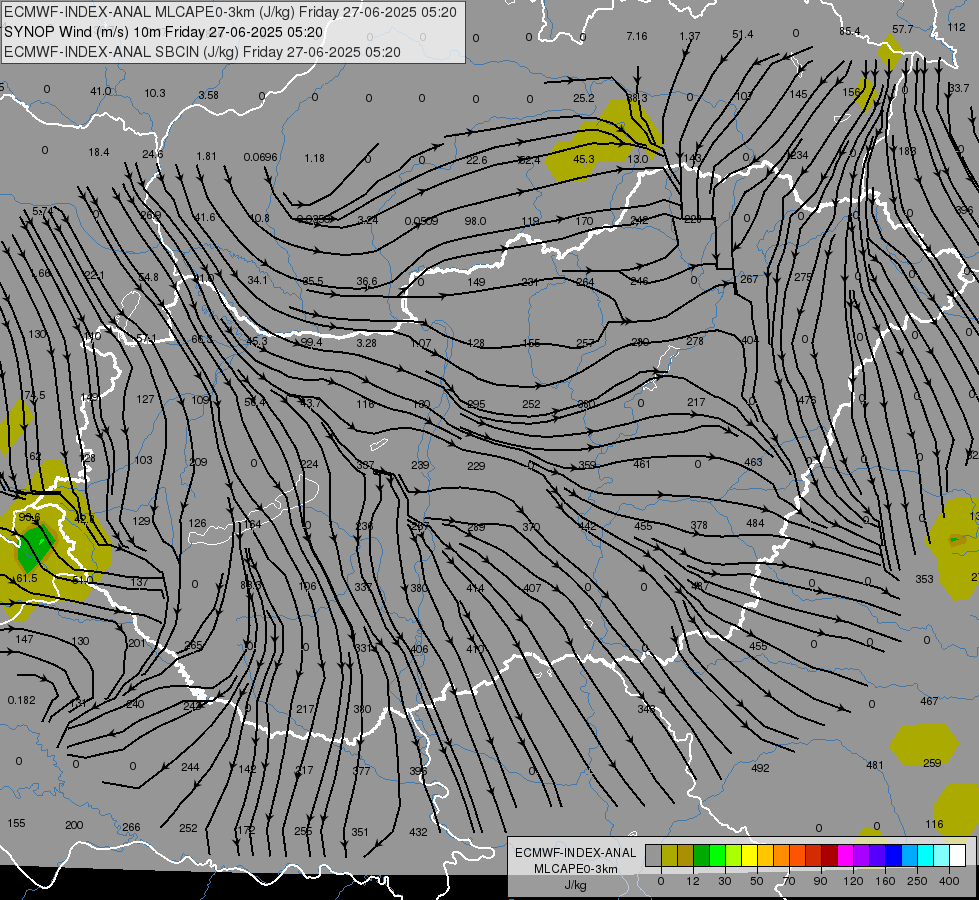979x900 pixels.
Task: Click the map value 1.37
Action: click(690, 36)
